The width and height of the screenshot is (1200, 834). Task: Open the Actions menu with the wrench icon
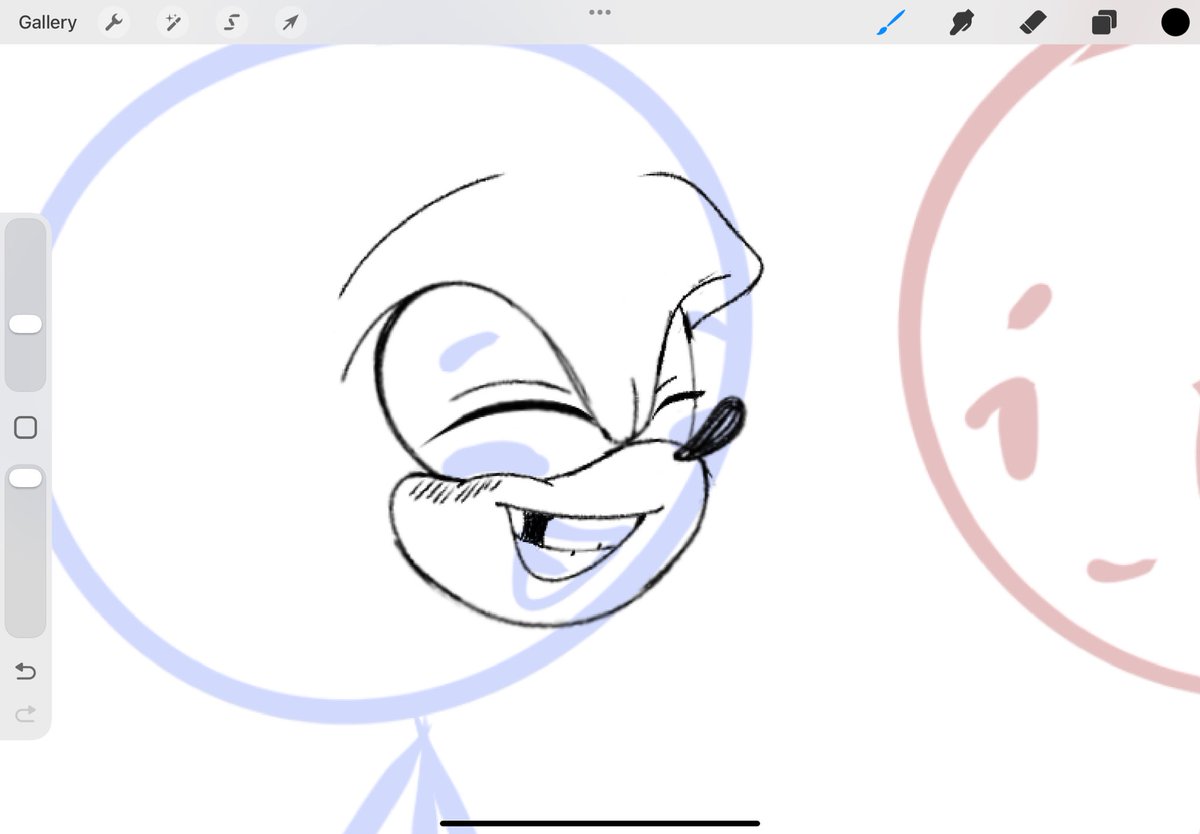point(113,21)
